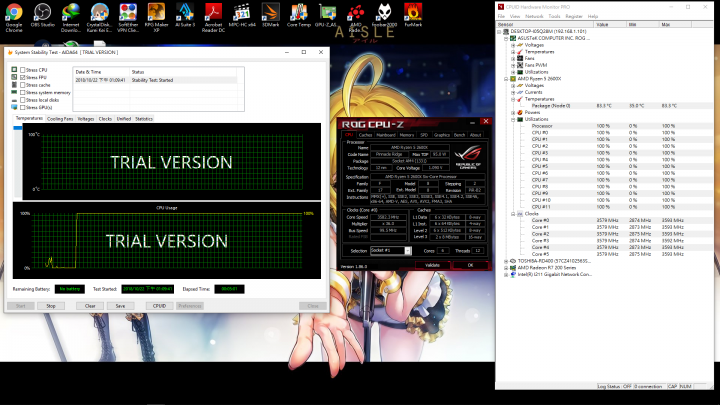This screenshot has width=720, height=405.
Task: Launch 3DMark desktop shortcut
Action: click(x=270, y=15)
